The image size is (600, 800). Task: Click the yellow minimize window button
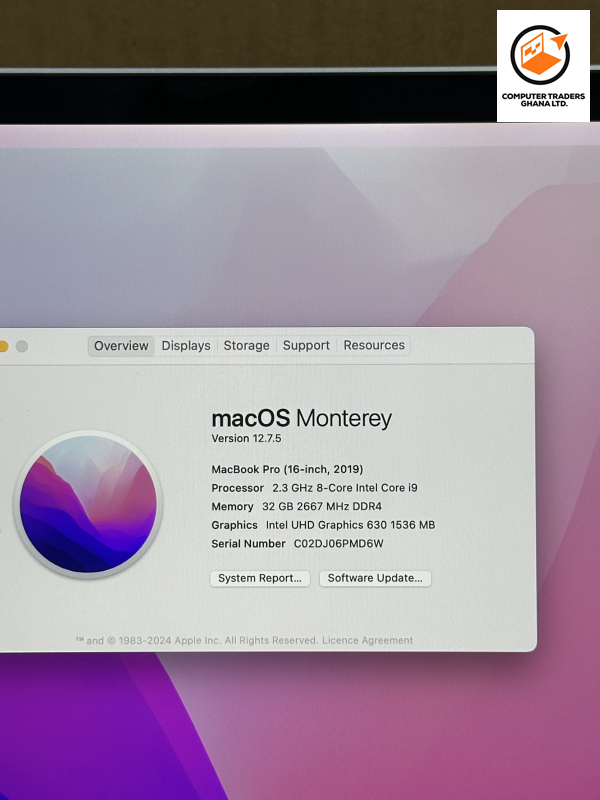pos(3,346)
